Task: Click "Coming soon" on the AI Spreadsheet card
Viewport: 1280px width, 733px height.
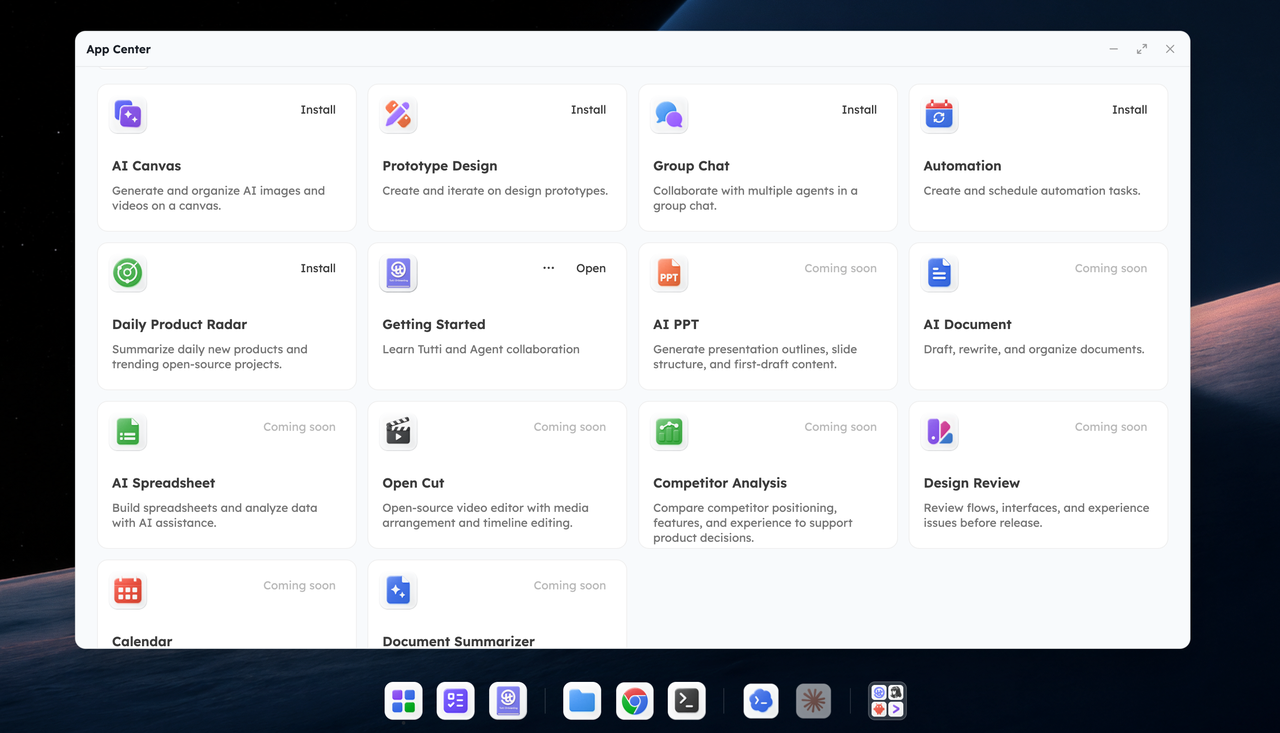Action: (299, 427)
